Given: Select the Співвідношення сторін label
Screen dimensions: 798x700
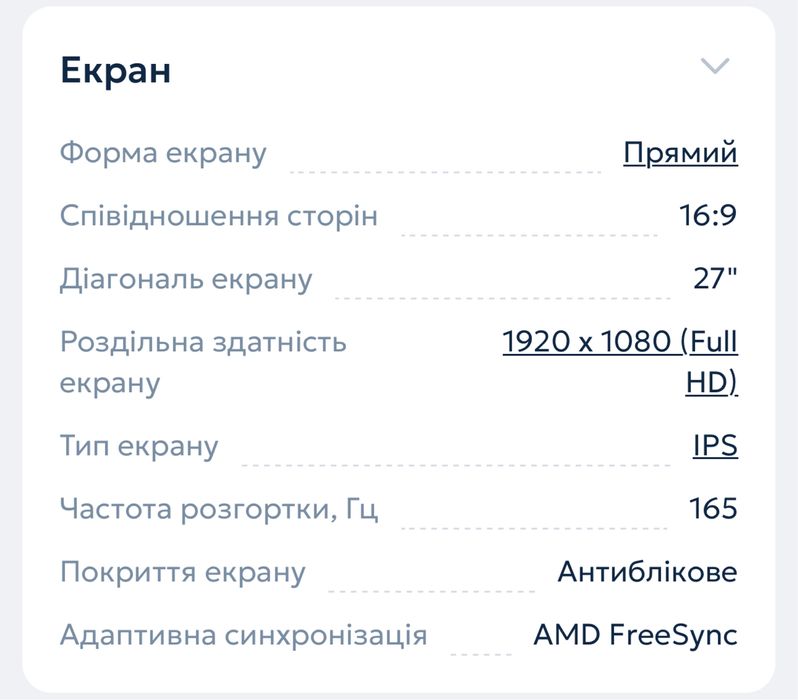Looking at the screenshot, I should tap(219, 215).
